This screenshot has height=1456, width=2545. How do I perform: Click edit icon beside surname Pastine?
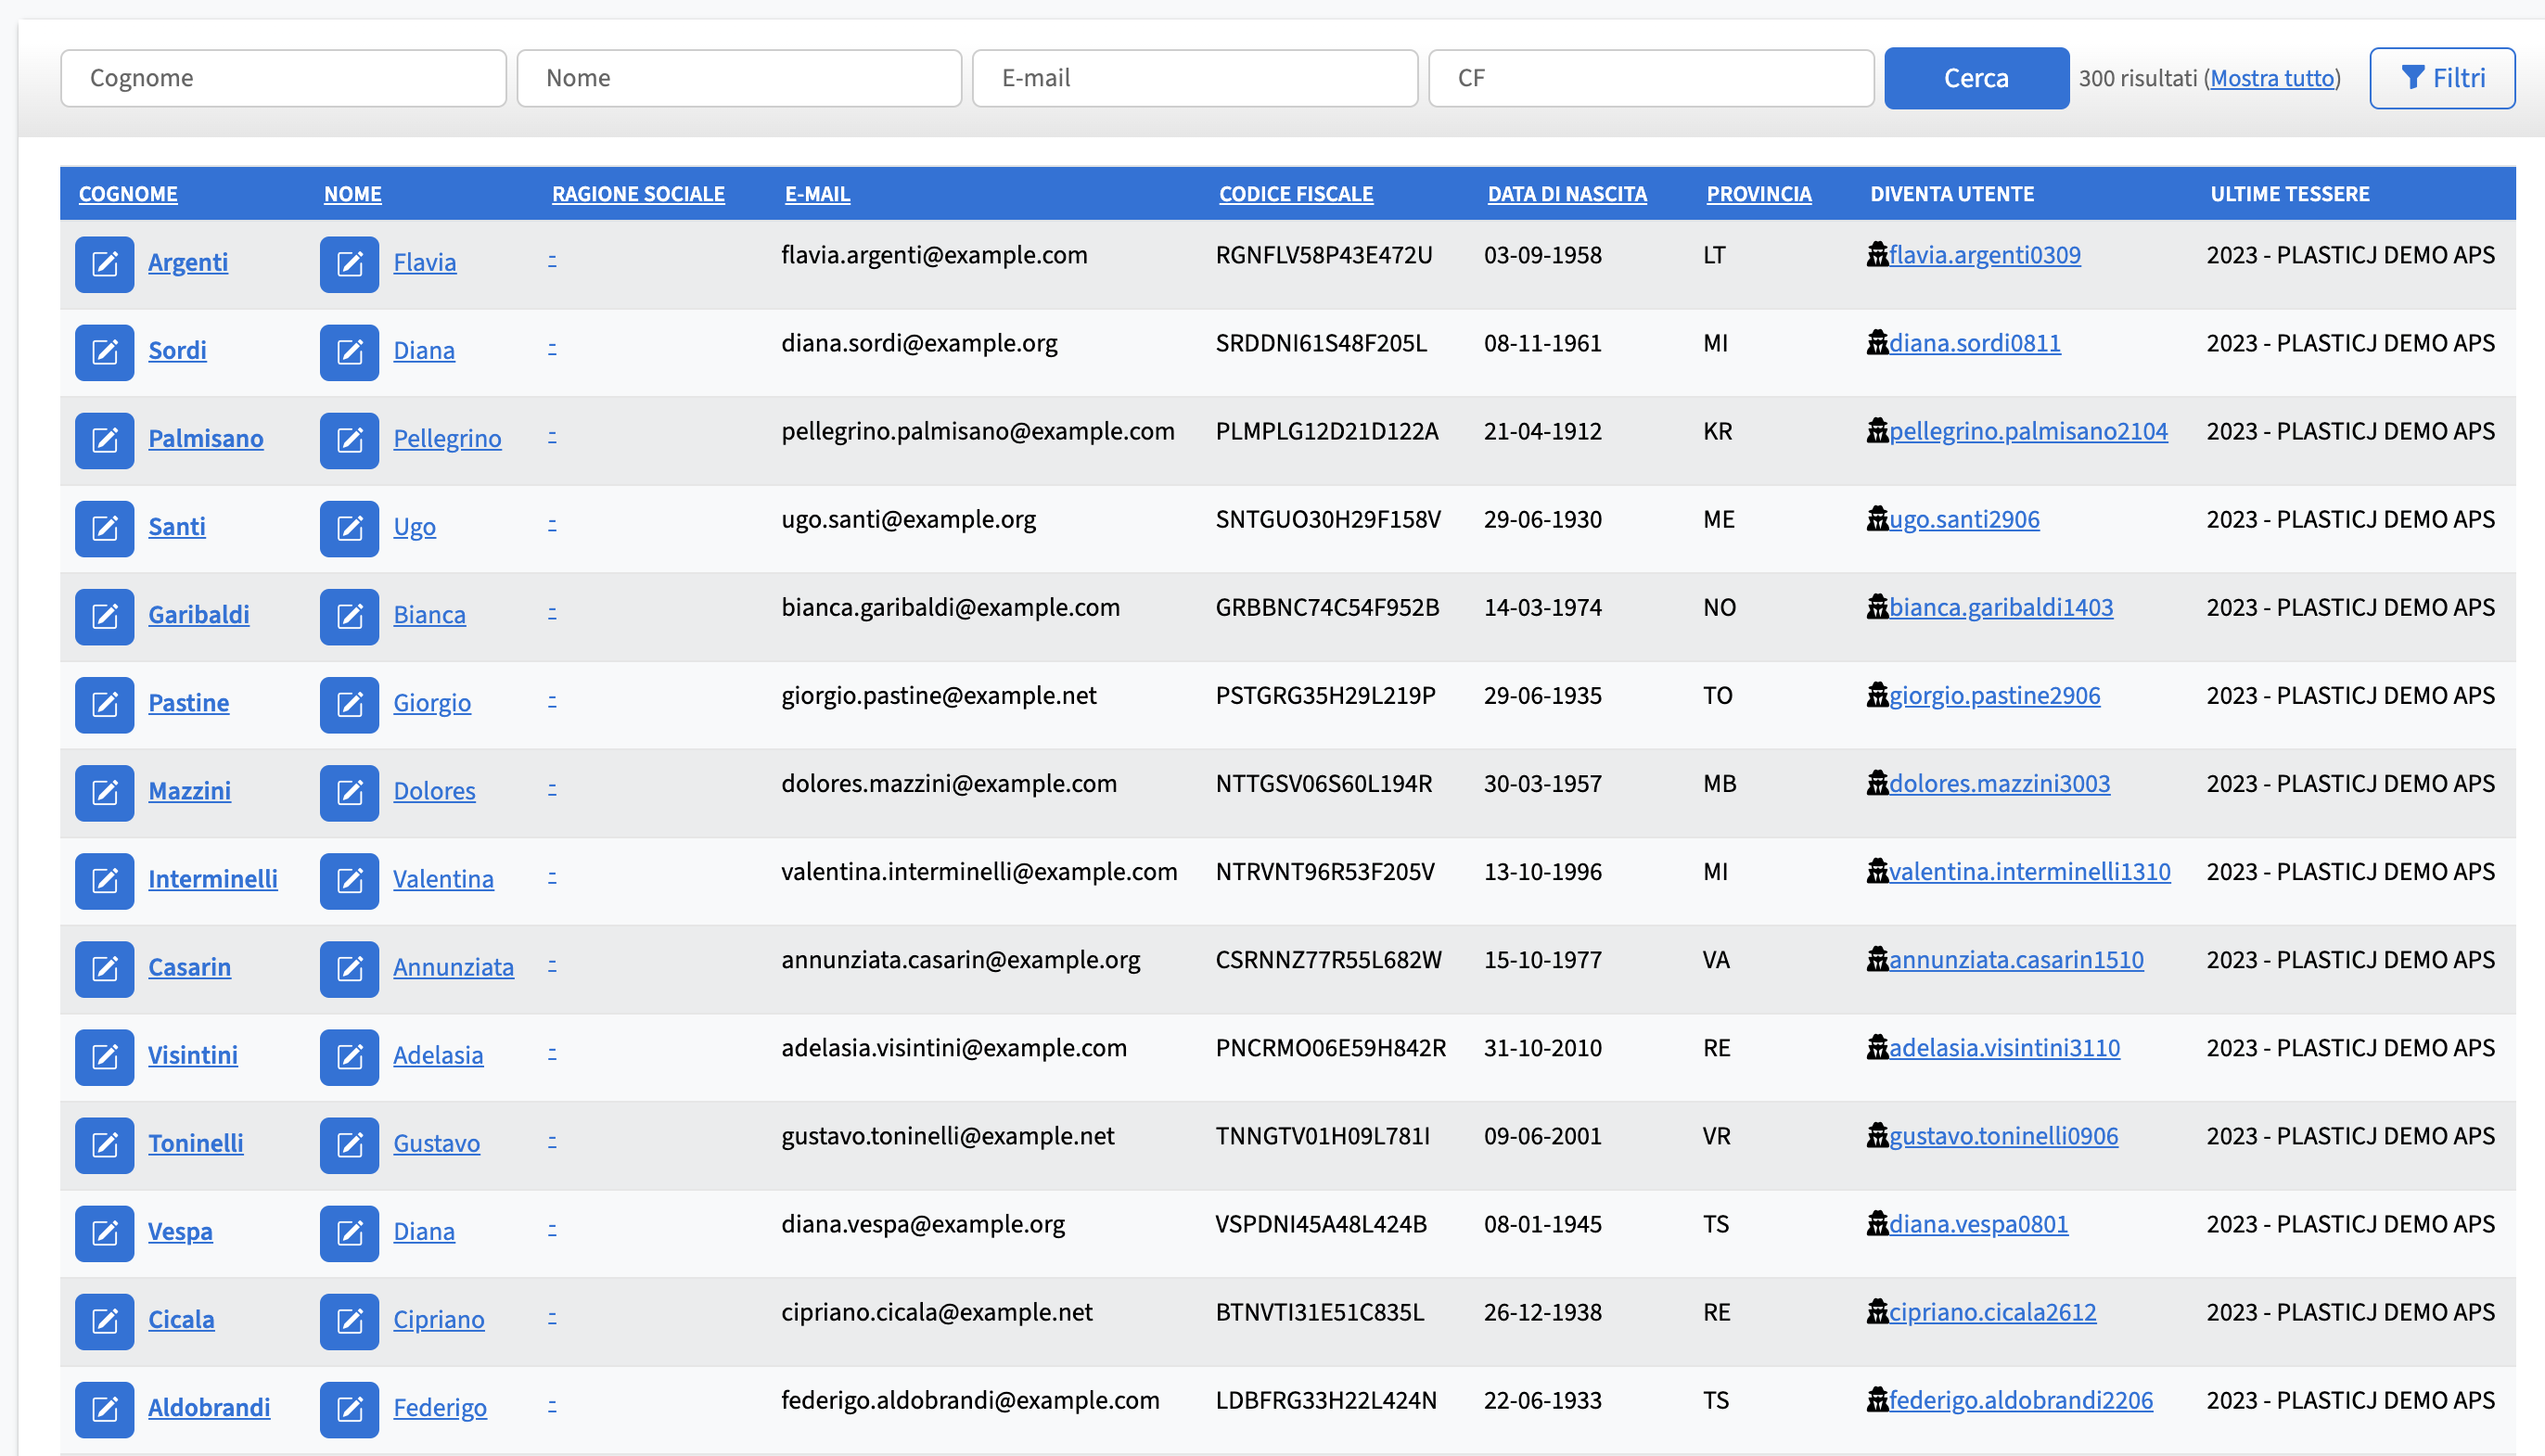coord(105,704)
